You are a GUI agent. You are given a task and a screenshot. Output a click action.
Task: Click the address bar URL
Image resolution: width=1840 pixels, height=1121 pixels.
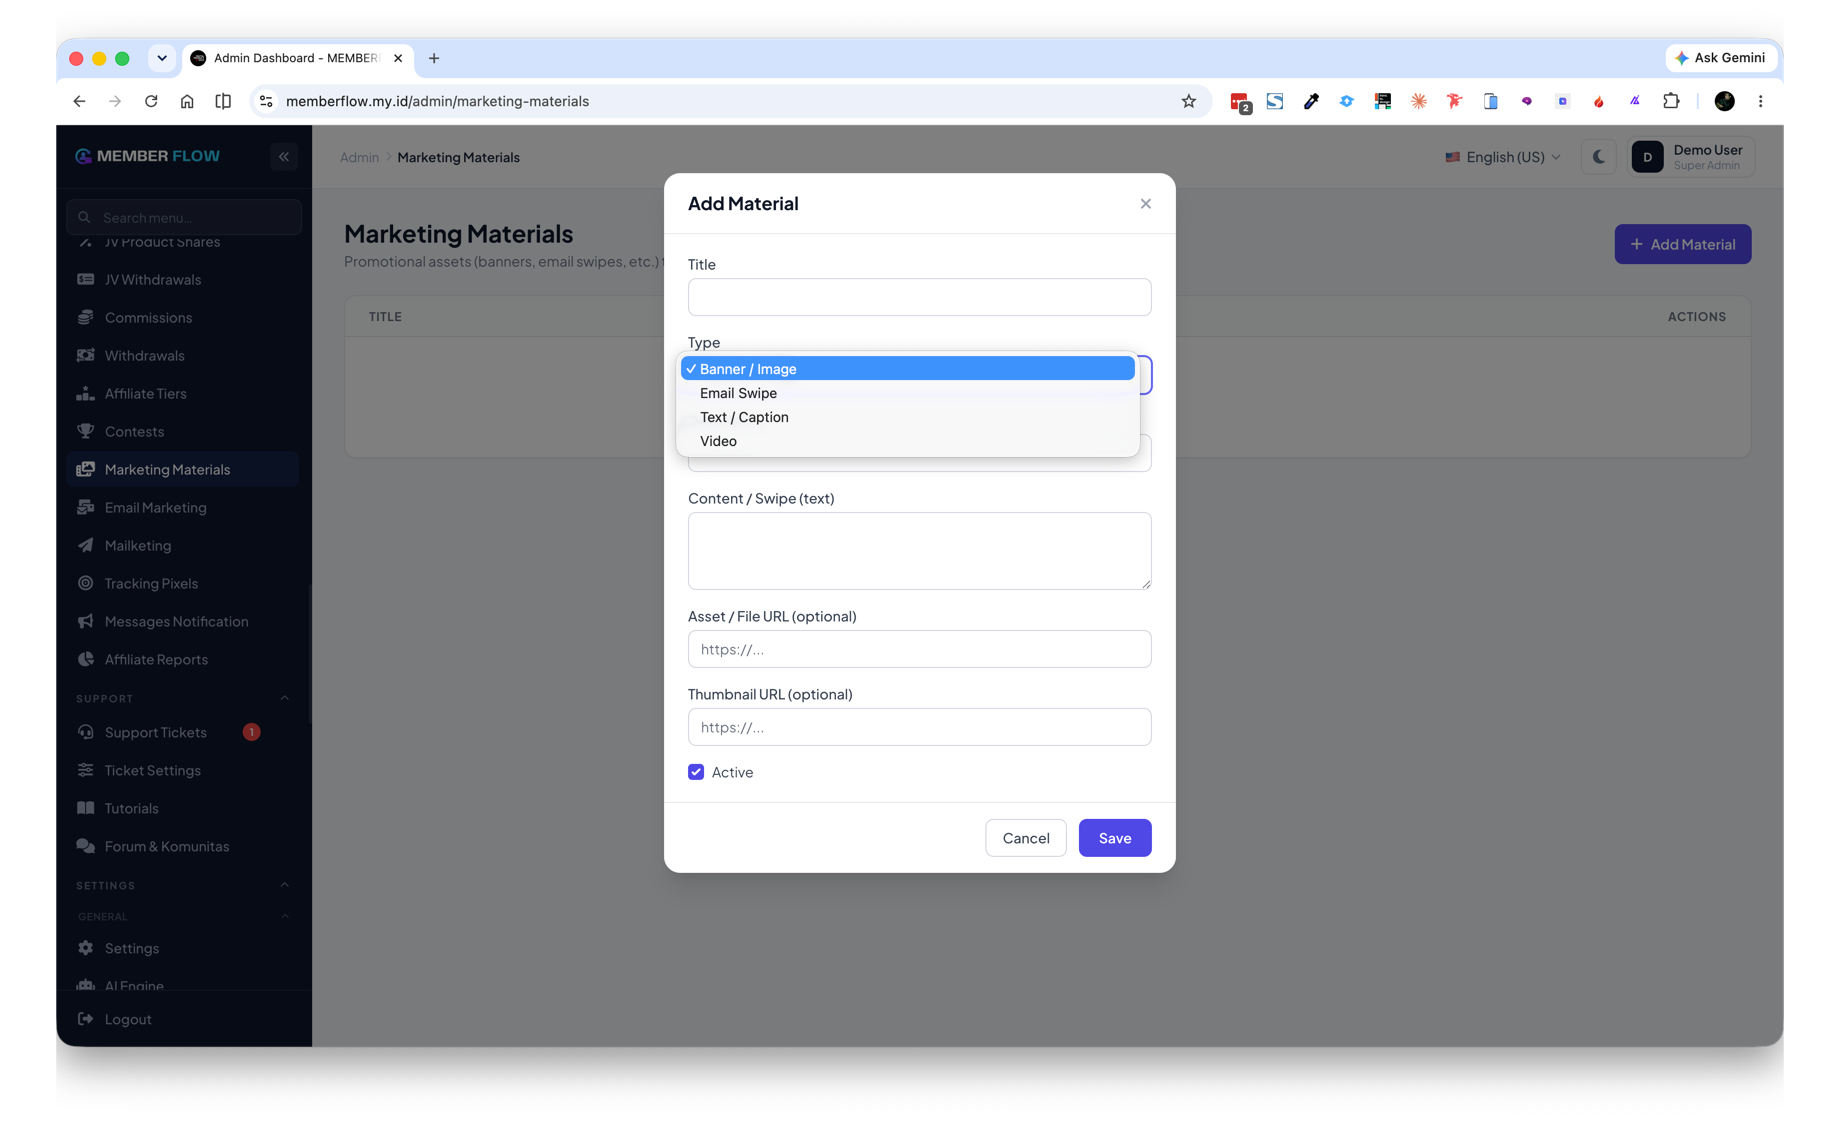click(x=437, y=101)
